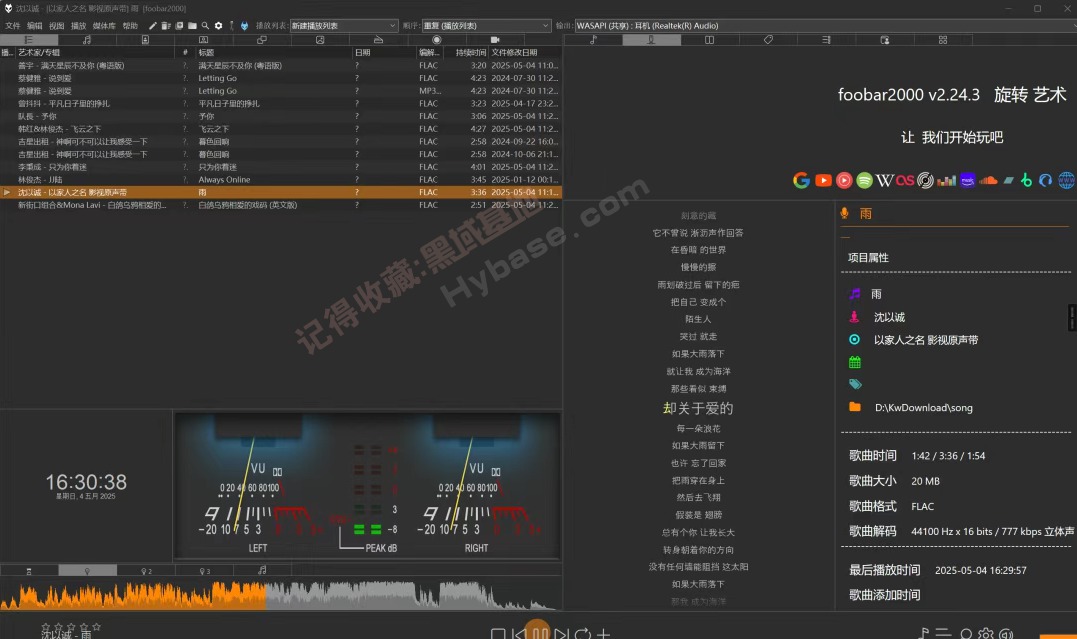The image size is (1077, 639).
Task: Open the 视图 menu in the menu bar
Action: pos(56,25)
